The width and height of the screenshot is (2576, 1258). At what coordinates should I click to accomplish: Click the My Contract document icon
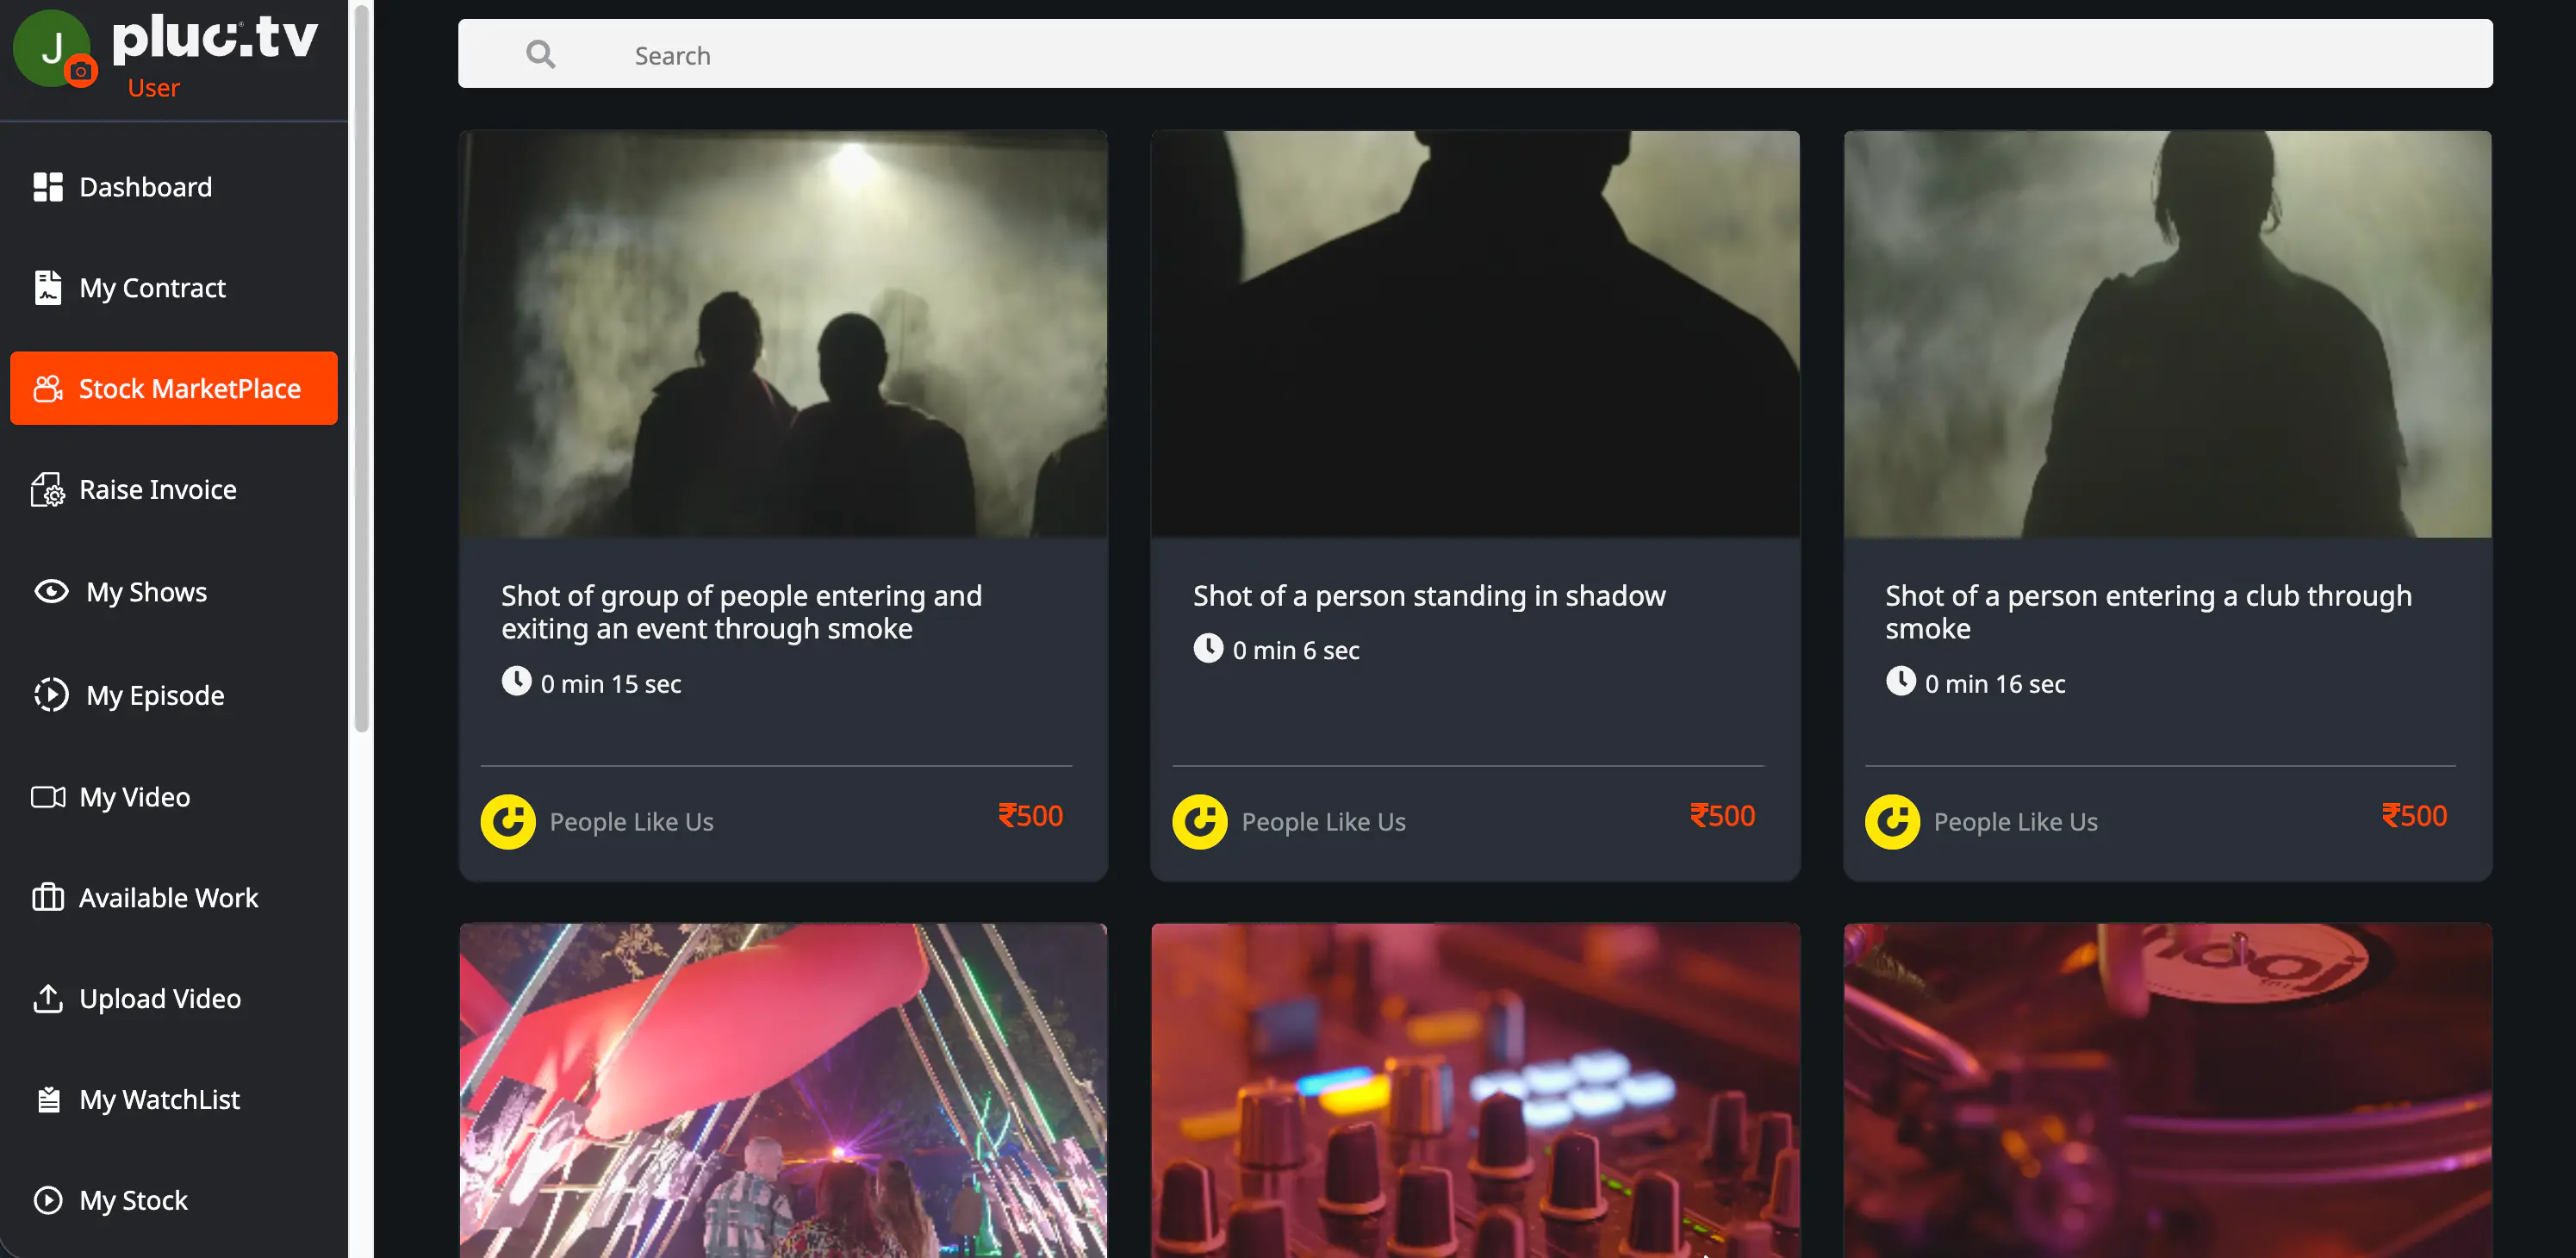pos(47,288)
